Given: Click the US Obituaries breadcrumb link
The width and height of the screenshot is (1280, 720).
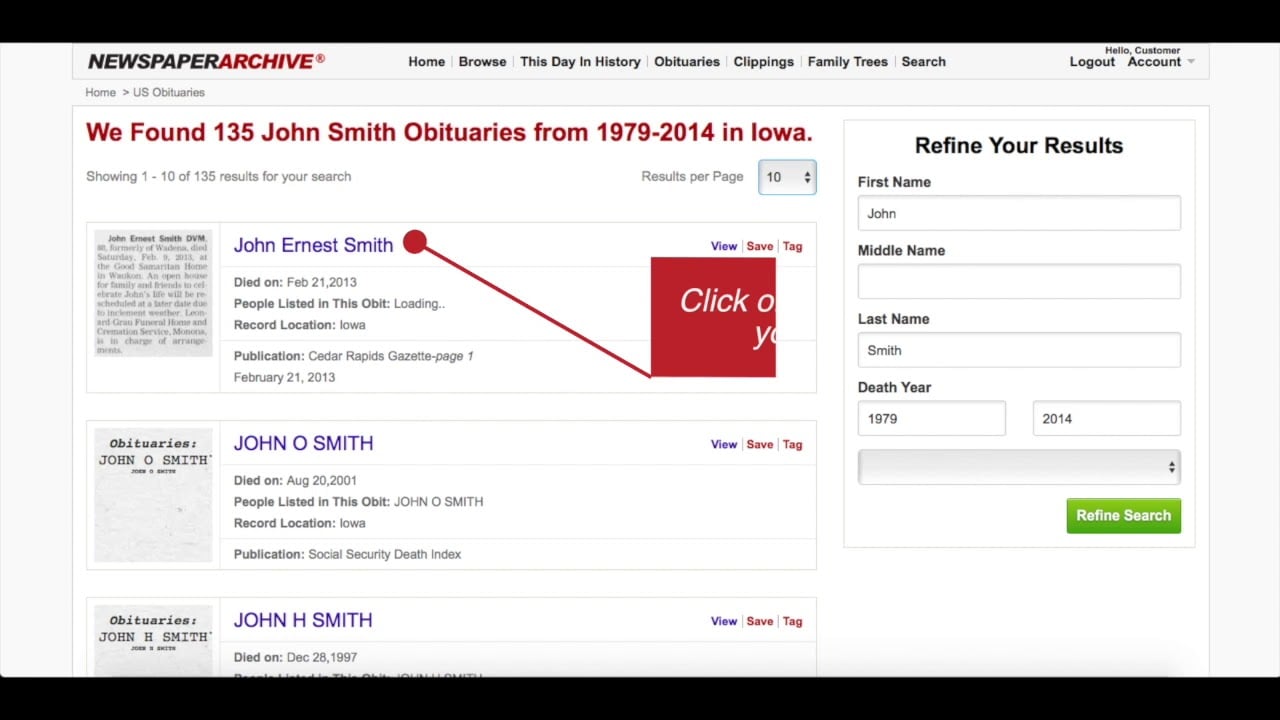Looking at the screenshot, I should click(x=168, y=92).
